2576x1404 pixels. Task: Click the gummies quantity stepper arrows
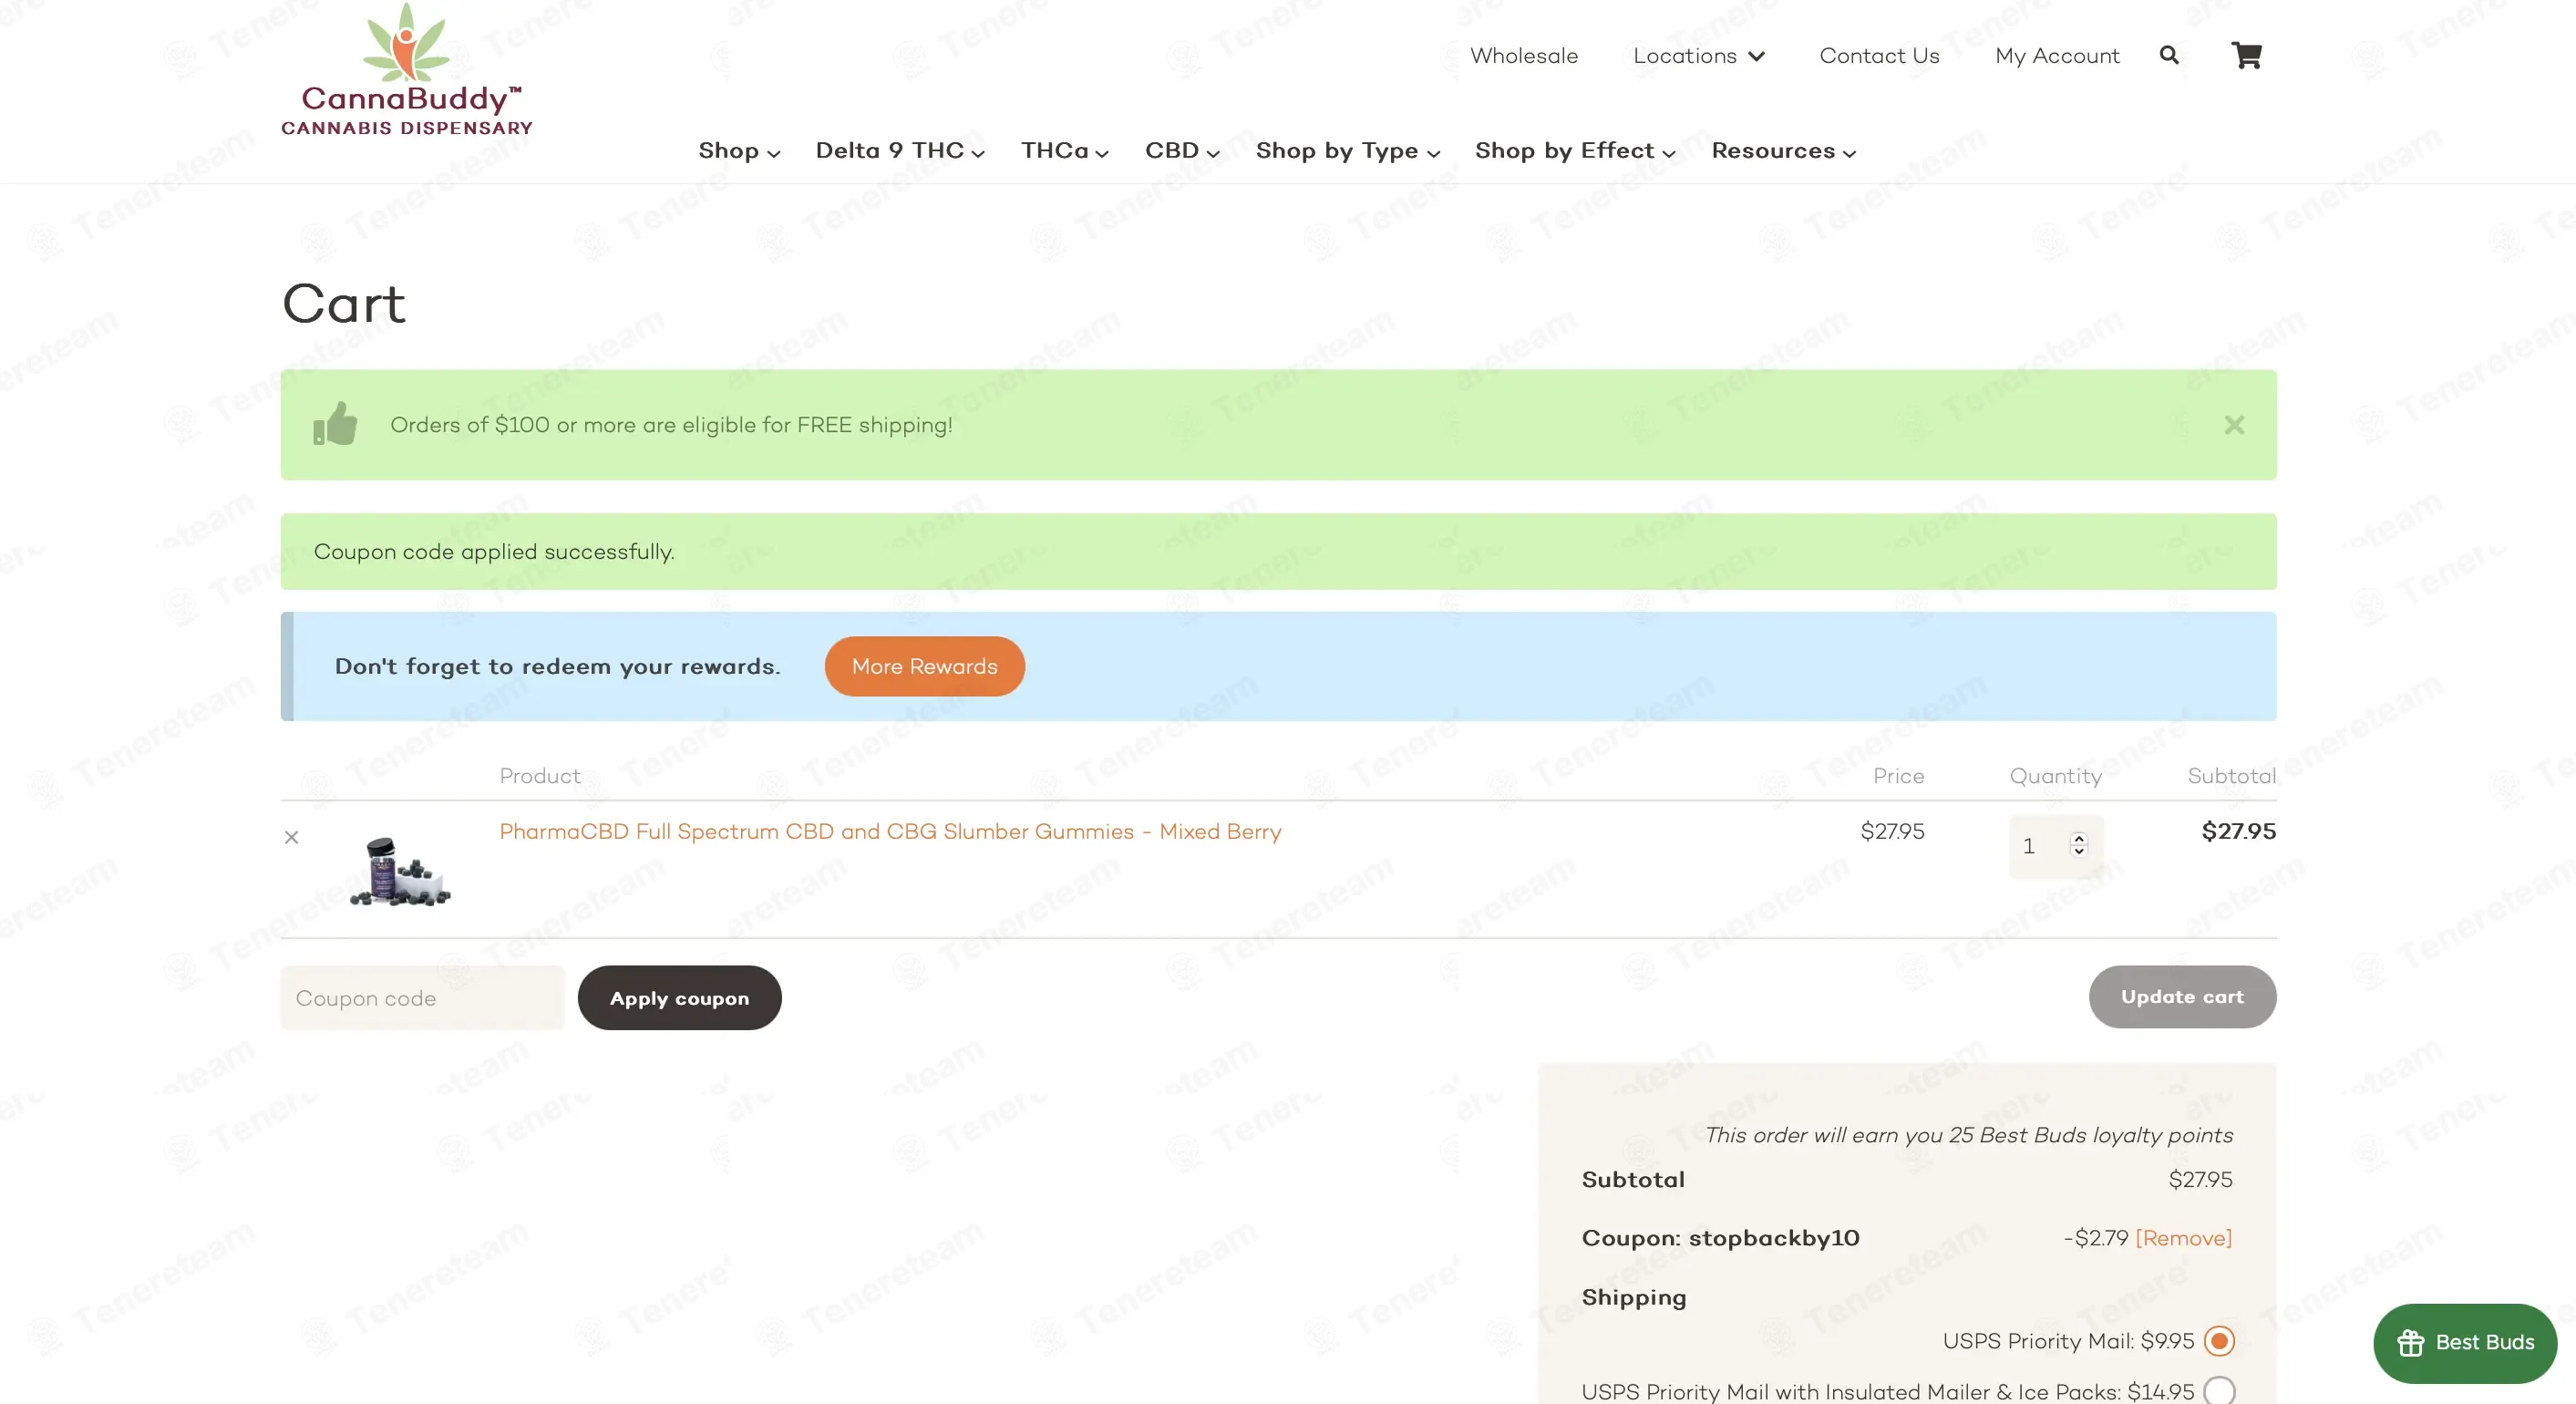click(x=2079, y=845)
